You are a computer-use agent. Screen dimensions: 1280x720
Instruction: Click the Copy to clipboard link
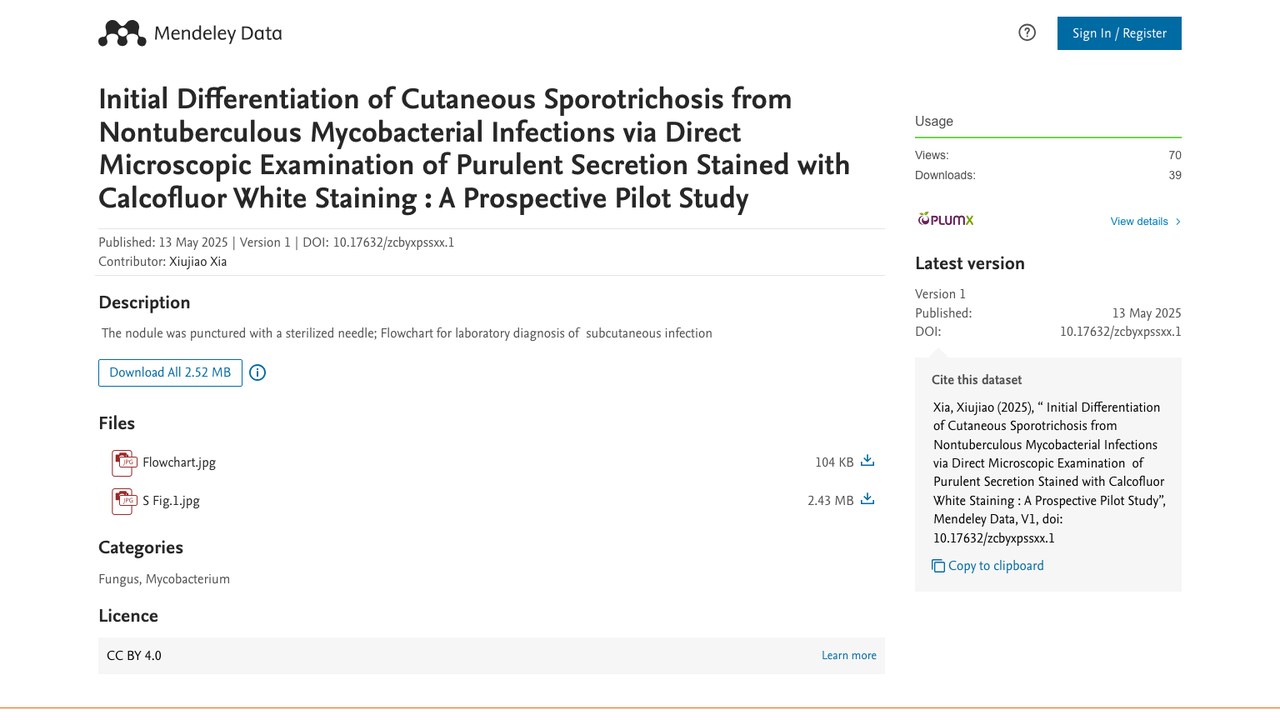click(x=996, y=566)
